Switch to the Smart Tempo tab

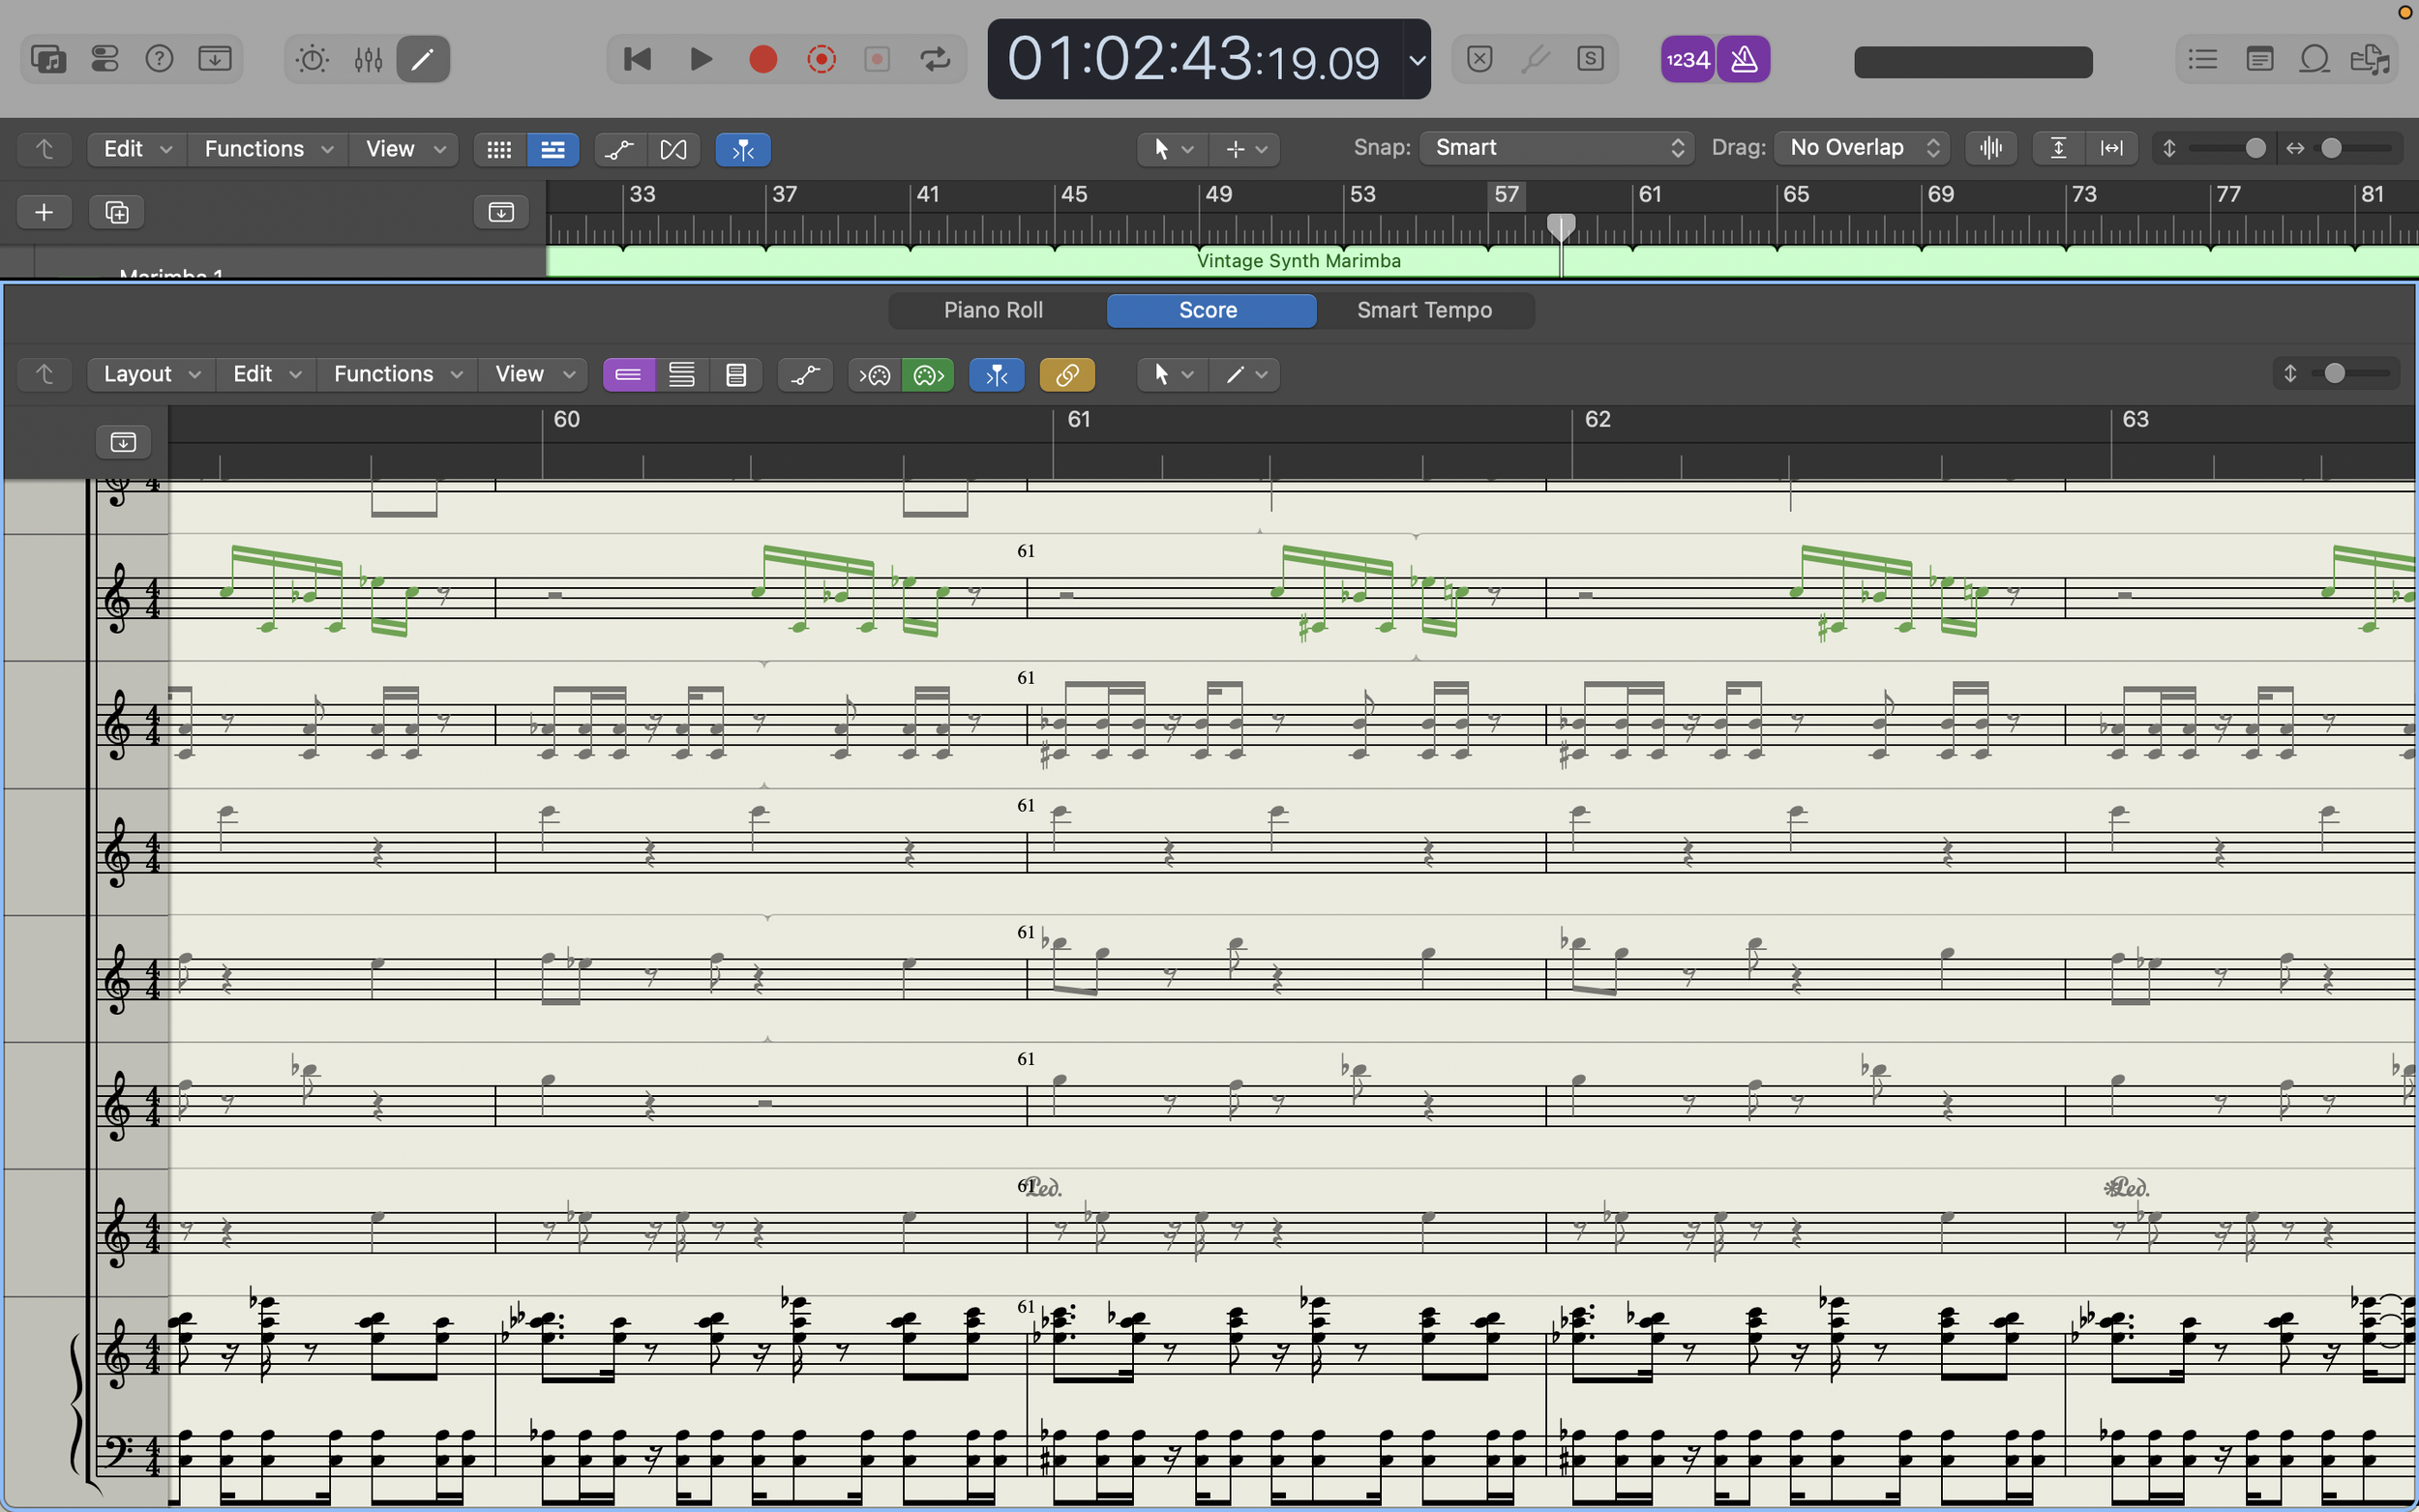pyautogui.click(x=1424, y=310)
